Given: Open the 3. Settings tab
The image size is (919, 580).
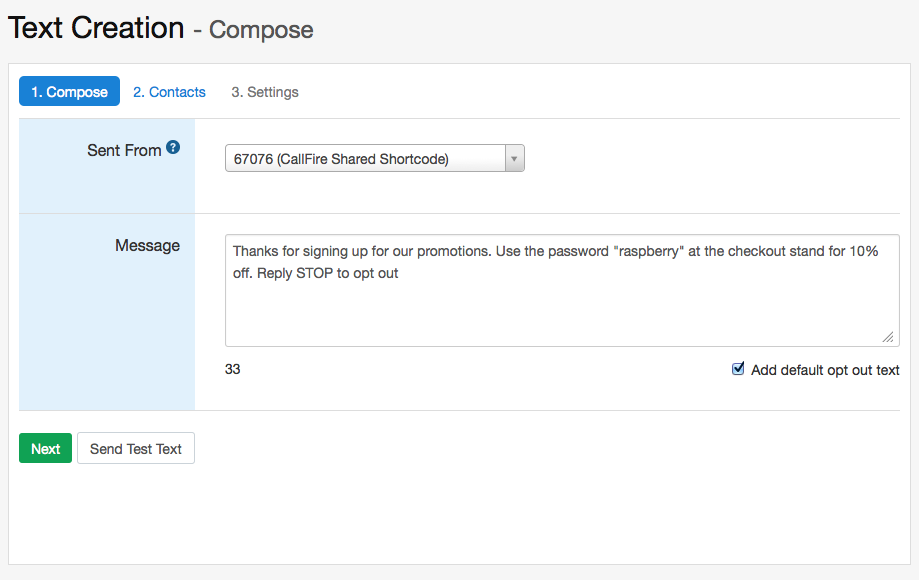Looking at the screenshot, I should coord(265,92).
